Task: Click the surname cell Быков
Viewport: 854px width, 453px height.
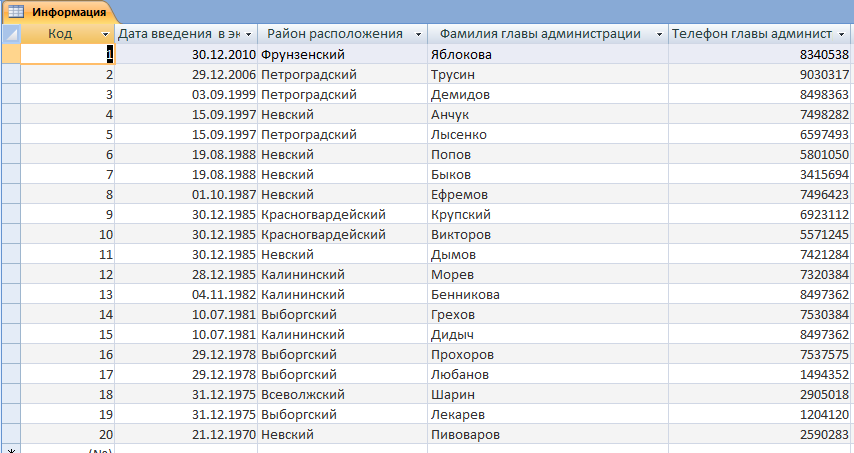Action: pyautogui.click(x=548, y=174)
